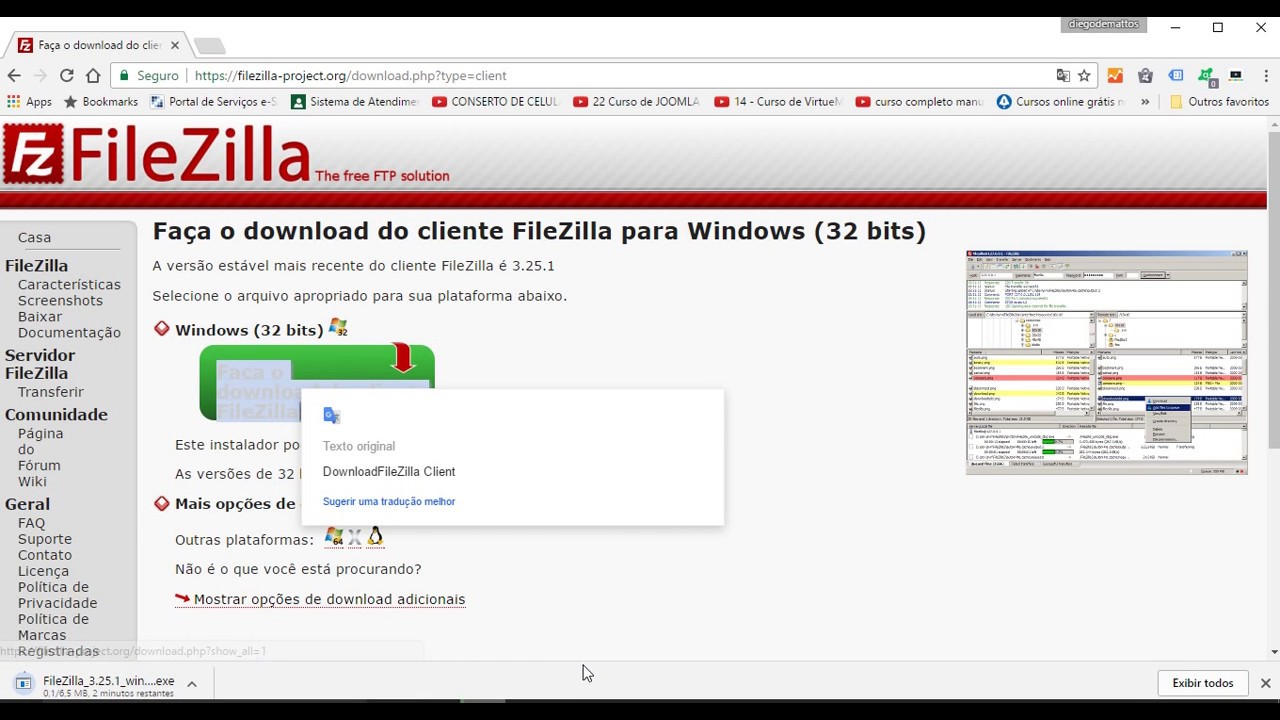Open the Fórum sidebar link
Image resolution: width=1280 pixels, height=720 pixels.
(x=39, y=465)
